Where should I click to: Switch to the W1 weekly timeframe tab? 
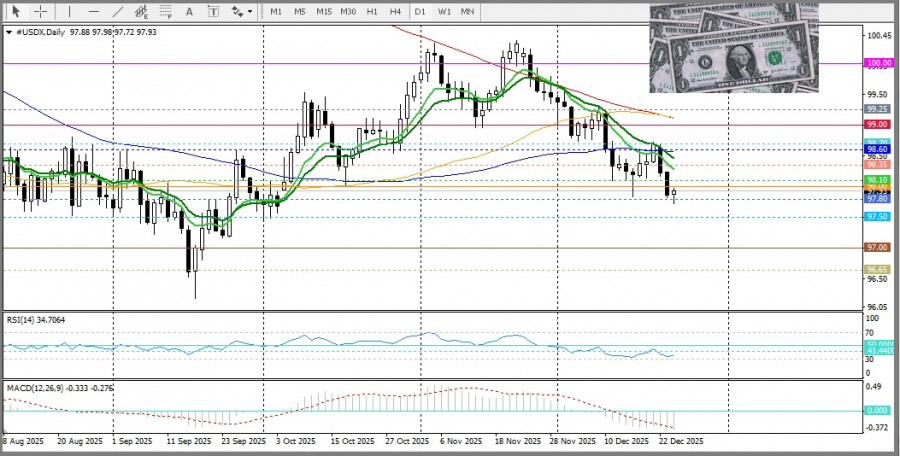pos(444,11)
